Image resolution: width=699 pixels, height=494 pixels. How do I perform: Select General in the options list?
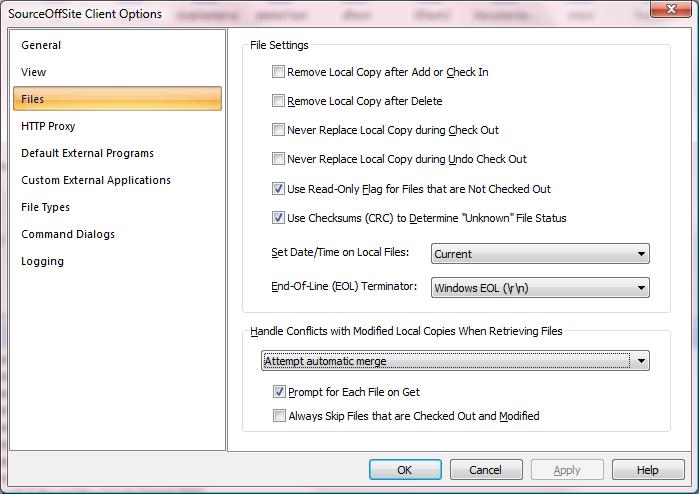pyautogui.click(x=41, y=45)
